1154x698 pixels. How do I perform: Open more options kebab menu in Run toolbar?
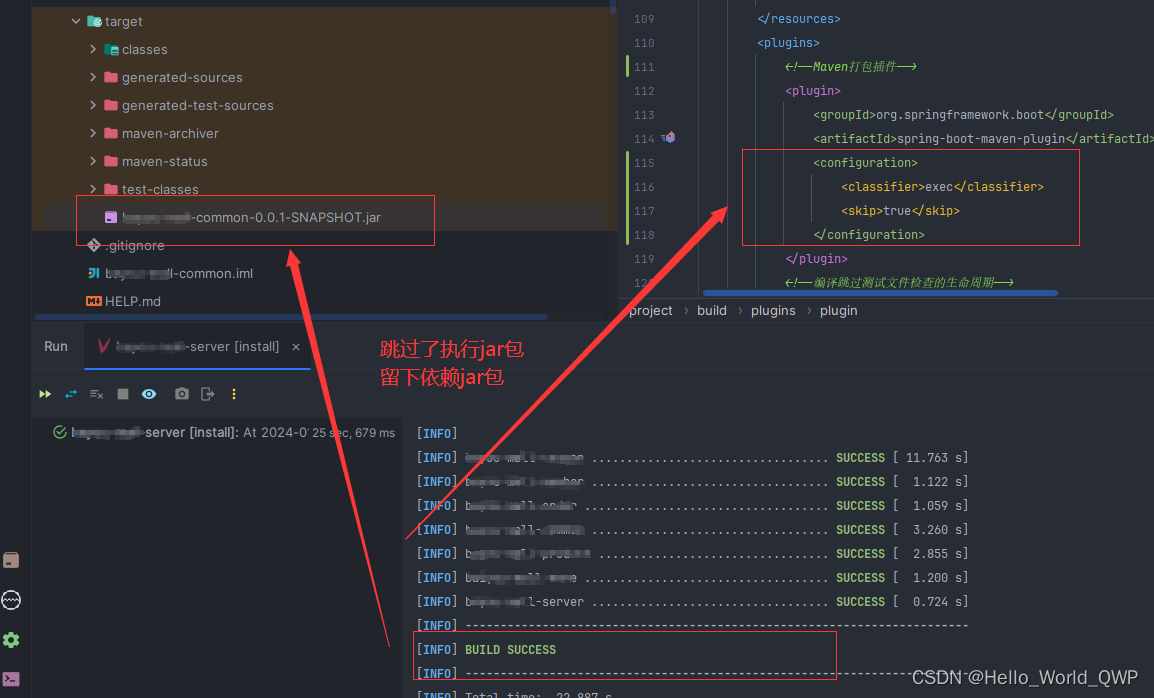(233, 393)
